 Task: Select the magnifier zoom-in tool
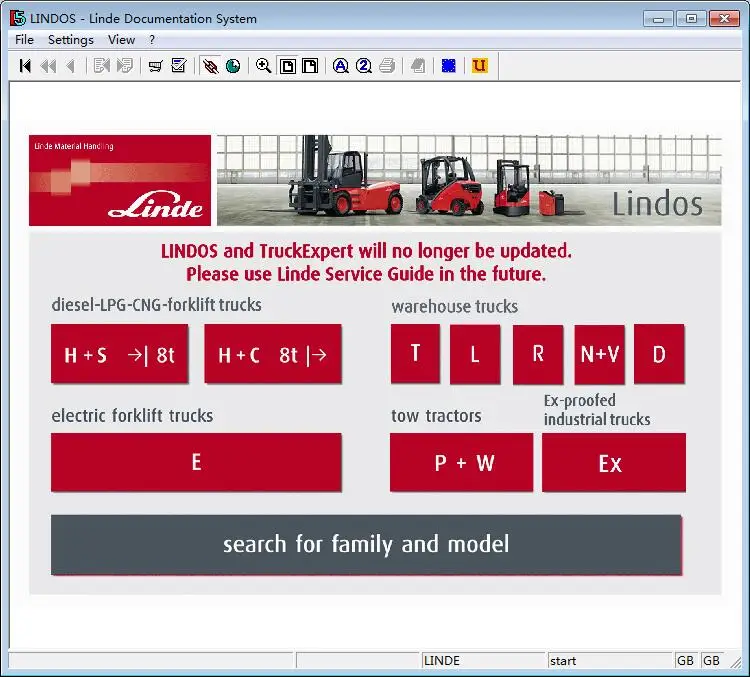(x=264, y=66)
